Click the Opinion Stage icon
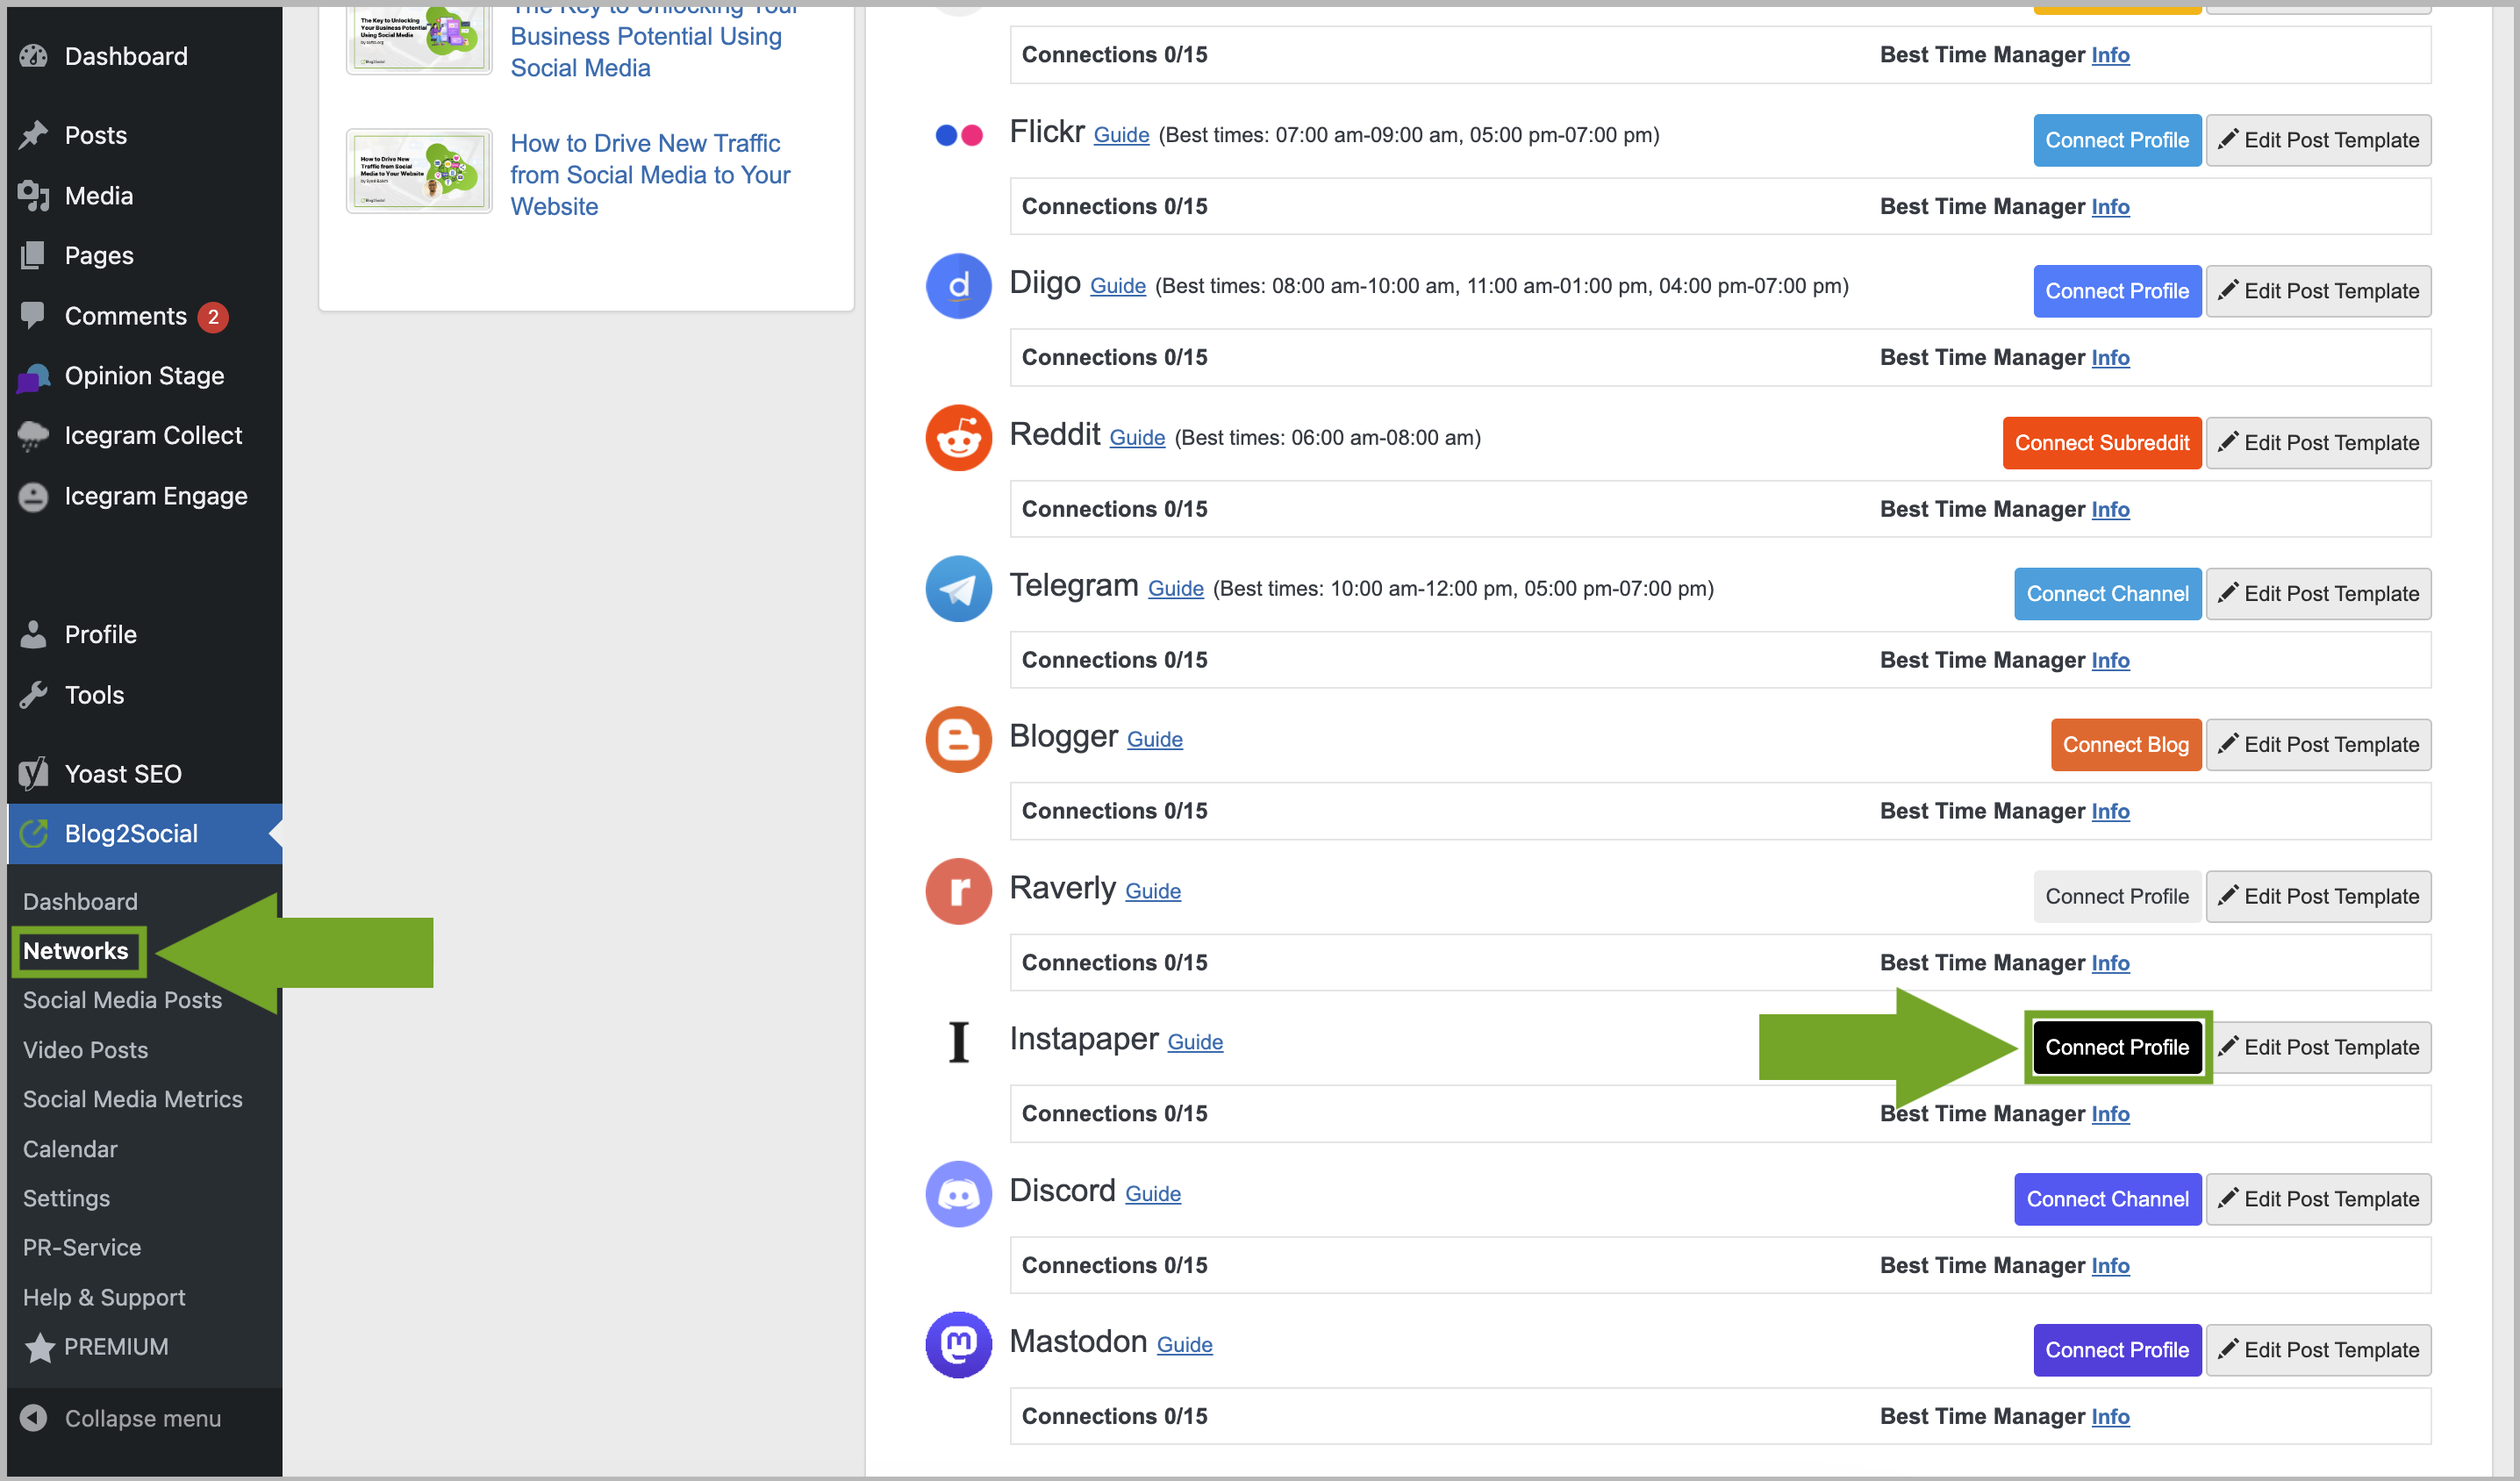 tap(34, 377)
